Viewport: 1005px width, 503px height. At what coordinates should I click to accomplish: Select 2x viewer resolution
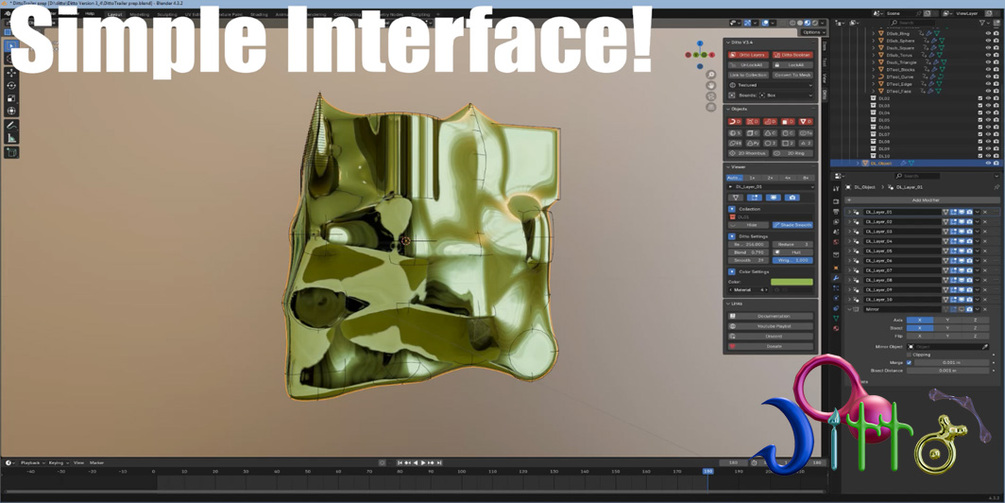tap(770, 177)
